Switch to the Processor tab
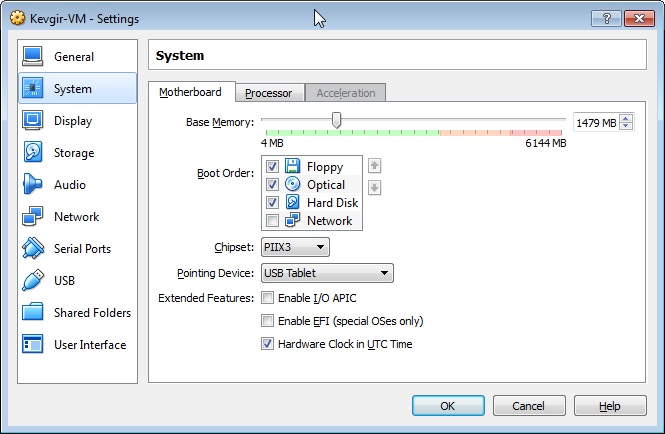The width and height of the screenshot is (665, 434). (268, 93)
